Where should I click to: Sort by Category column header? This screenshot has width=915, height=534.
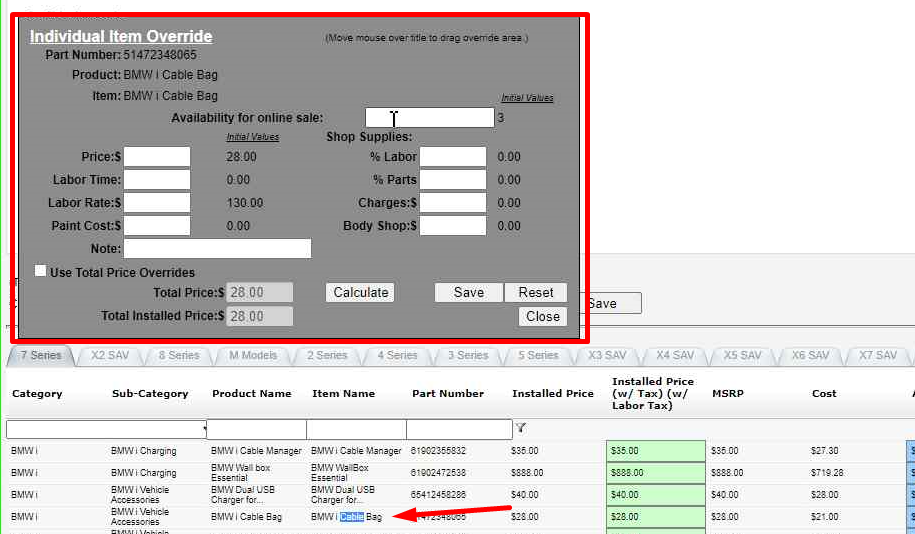(37, 394)
